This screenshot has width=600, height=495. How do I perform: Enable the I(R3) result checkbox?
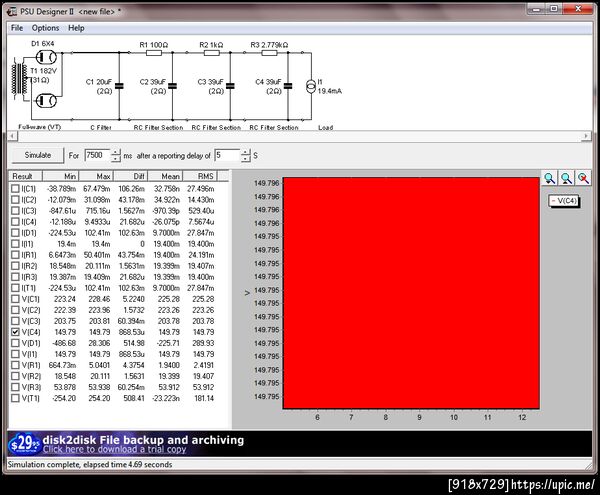click(15, 277)
